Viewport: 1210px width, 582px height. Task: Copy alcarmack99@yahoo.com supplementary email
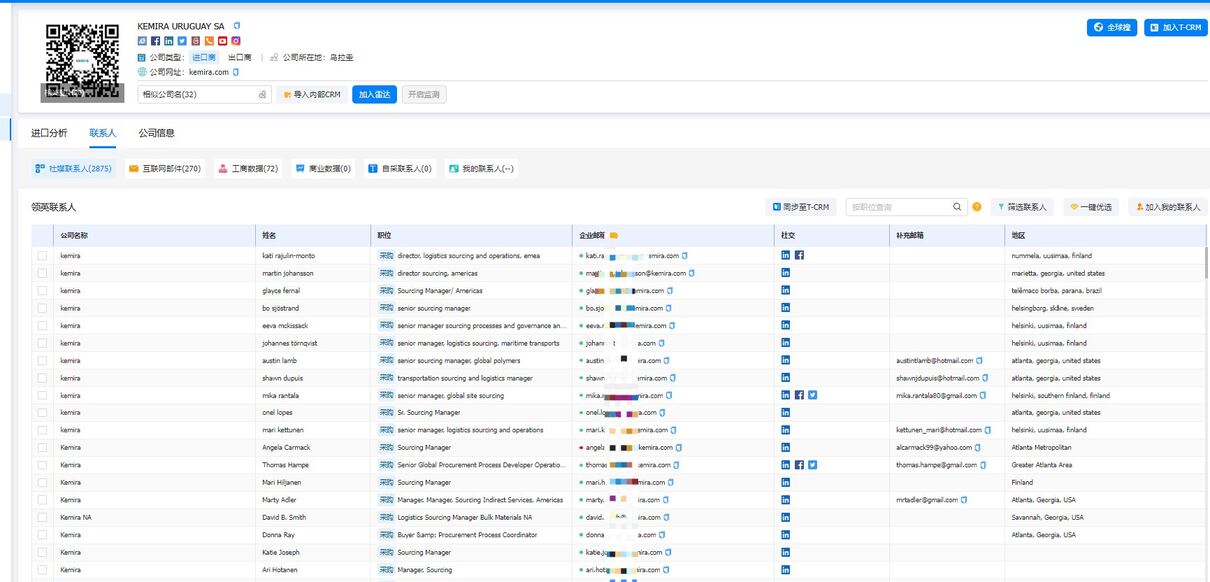tap(978, 448)
